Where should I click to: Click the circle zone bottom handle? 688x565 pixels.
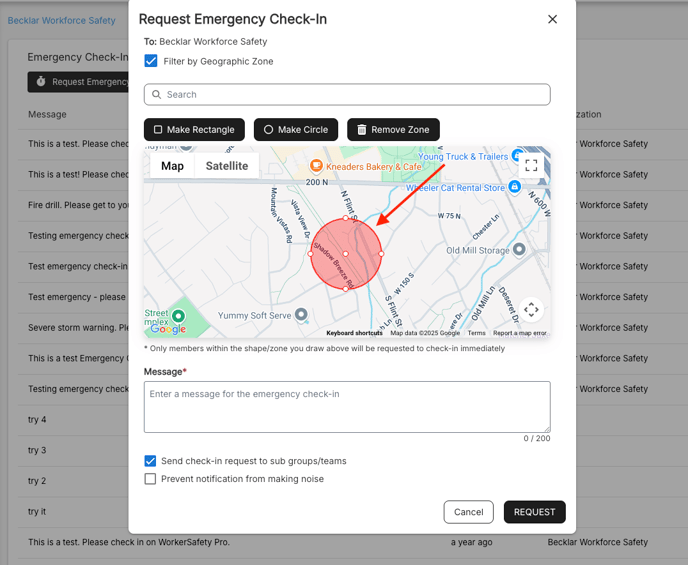pyautogui.click(x=346, y=289)
